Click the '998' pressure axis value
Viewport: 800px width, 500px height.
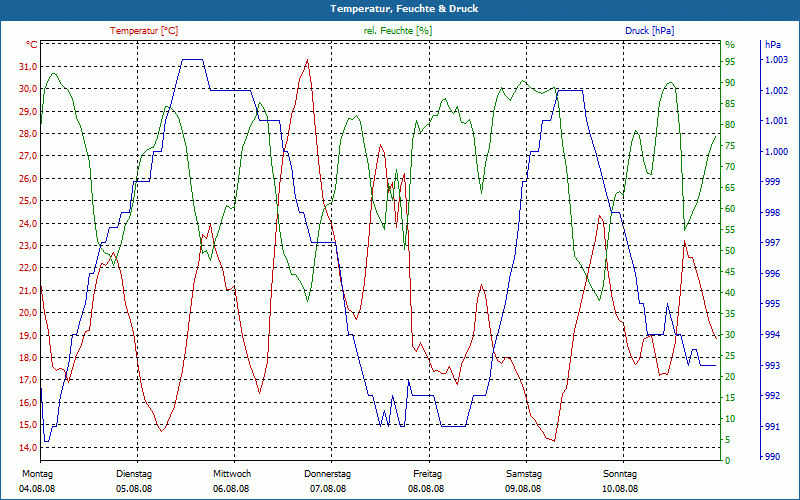(772, 213)
